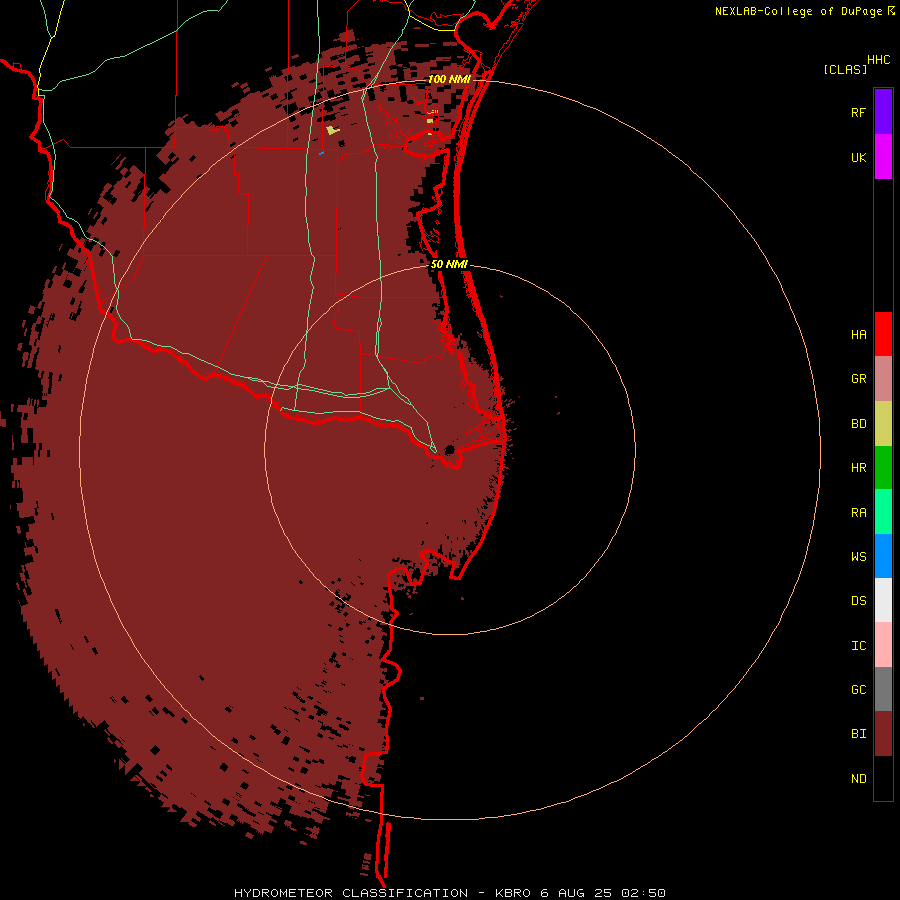
Task: Click the black radar site dot at map center
Action: pyautogui.click(x=449, y=449)
